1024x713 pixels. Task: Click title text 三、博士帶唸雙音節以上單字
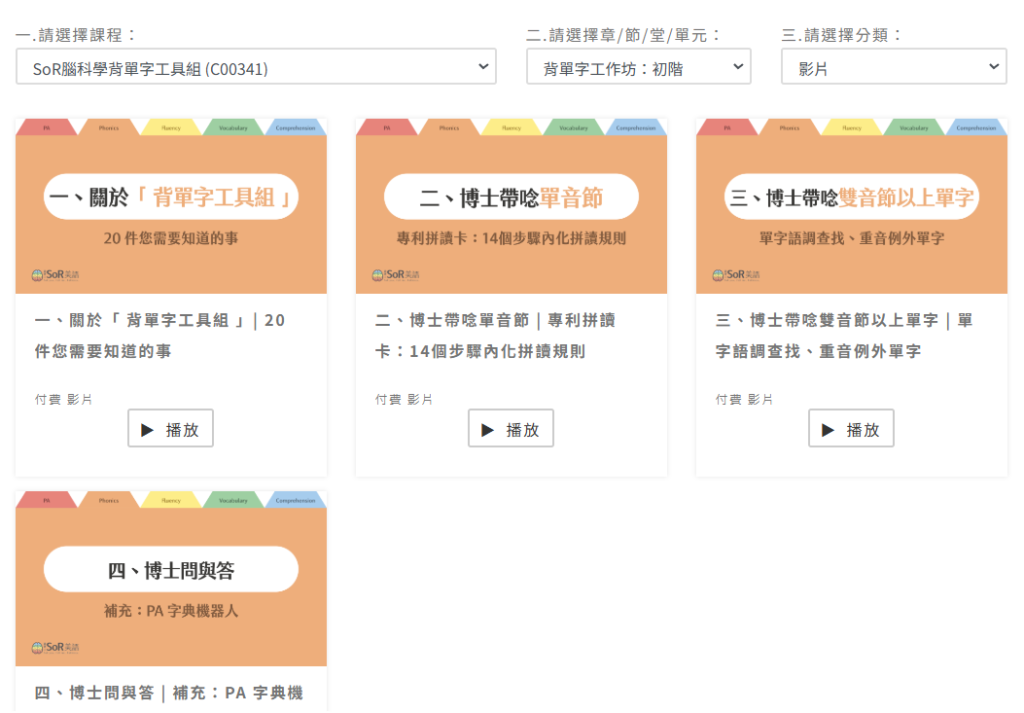(844, 336)
